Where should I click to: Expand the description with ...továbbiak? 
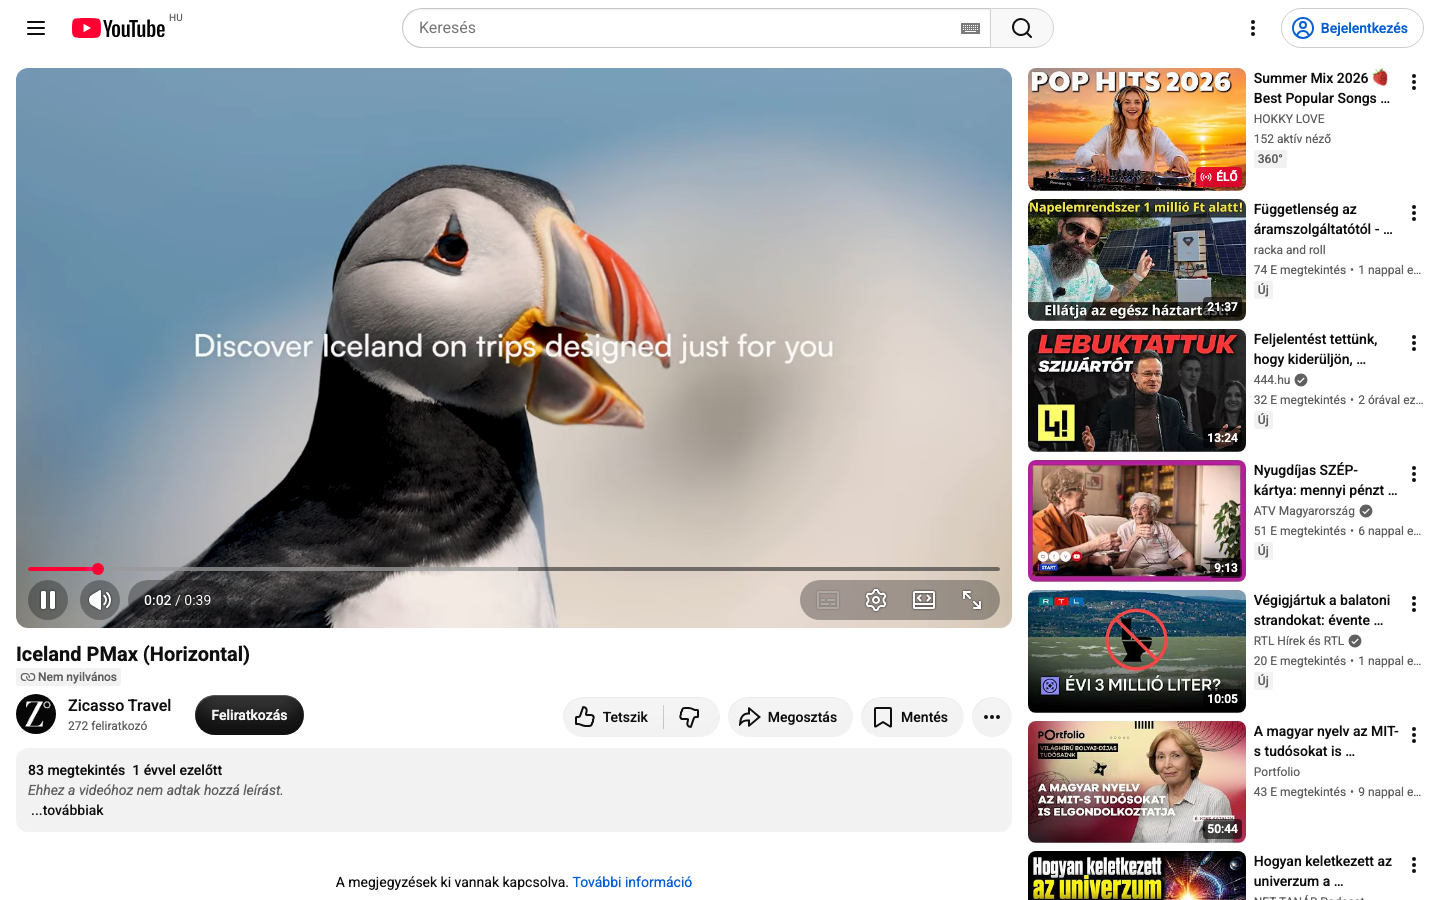click(x=66, y=810)
